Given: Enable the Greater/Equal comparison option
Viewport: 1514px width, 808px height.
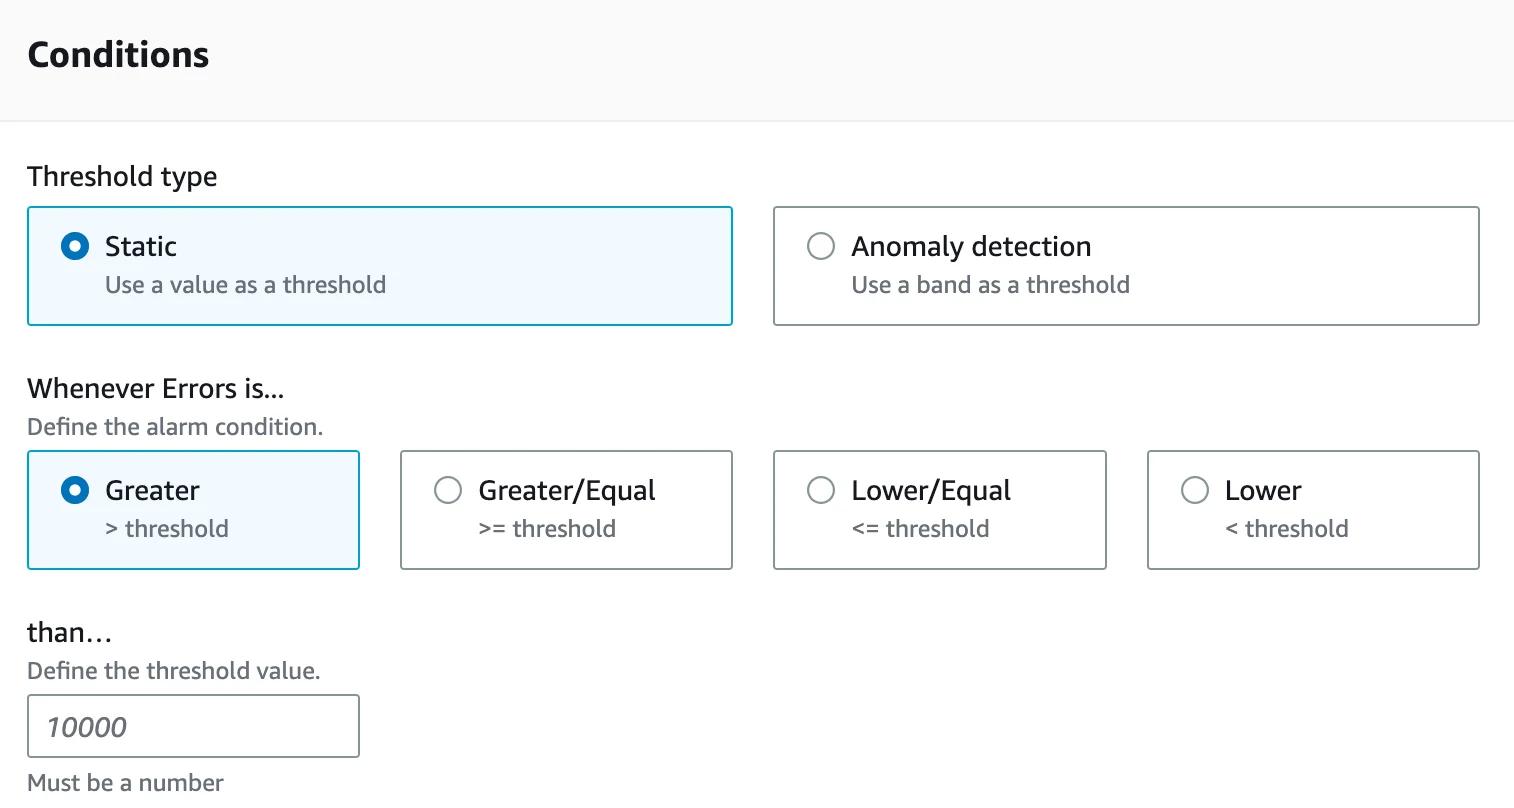Looking at the screenshot, I should click(x=448, y=490).
